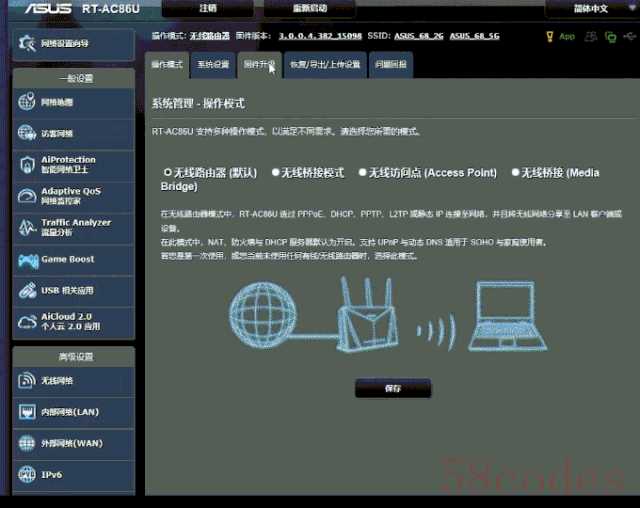The height and width of the screenshot is (508, 640).
Task: Open the Game Boost gamepad icon
Action: 28,260
